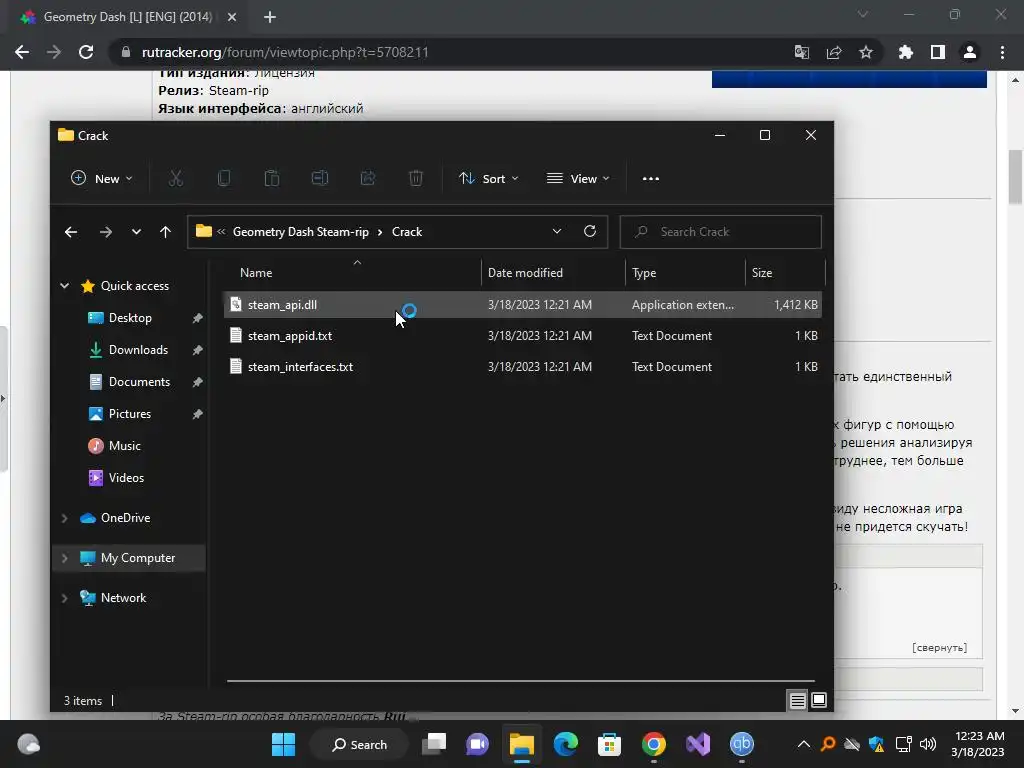Click the Delete trash icon

pyautogui.click(x=415, y=178)
